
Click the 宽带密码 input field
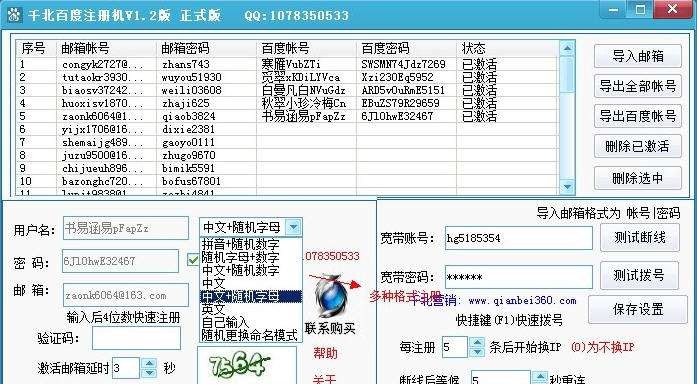(519, 277)
